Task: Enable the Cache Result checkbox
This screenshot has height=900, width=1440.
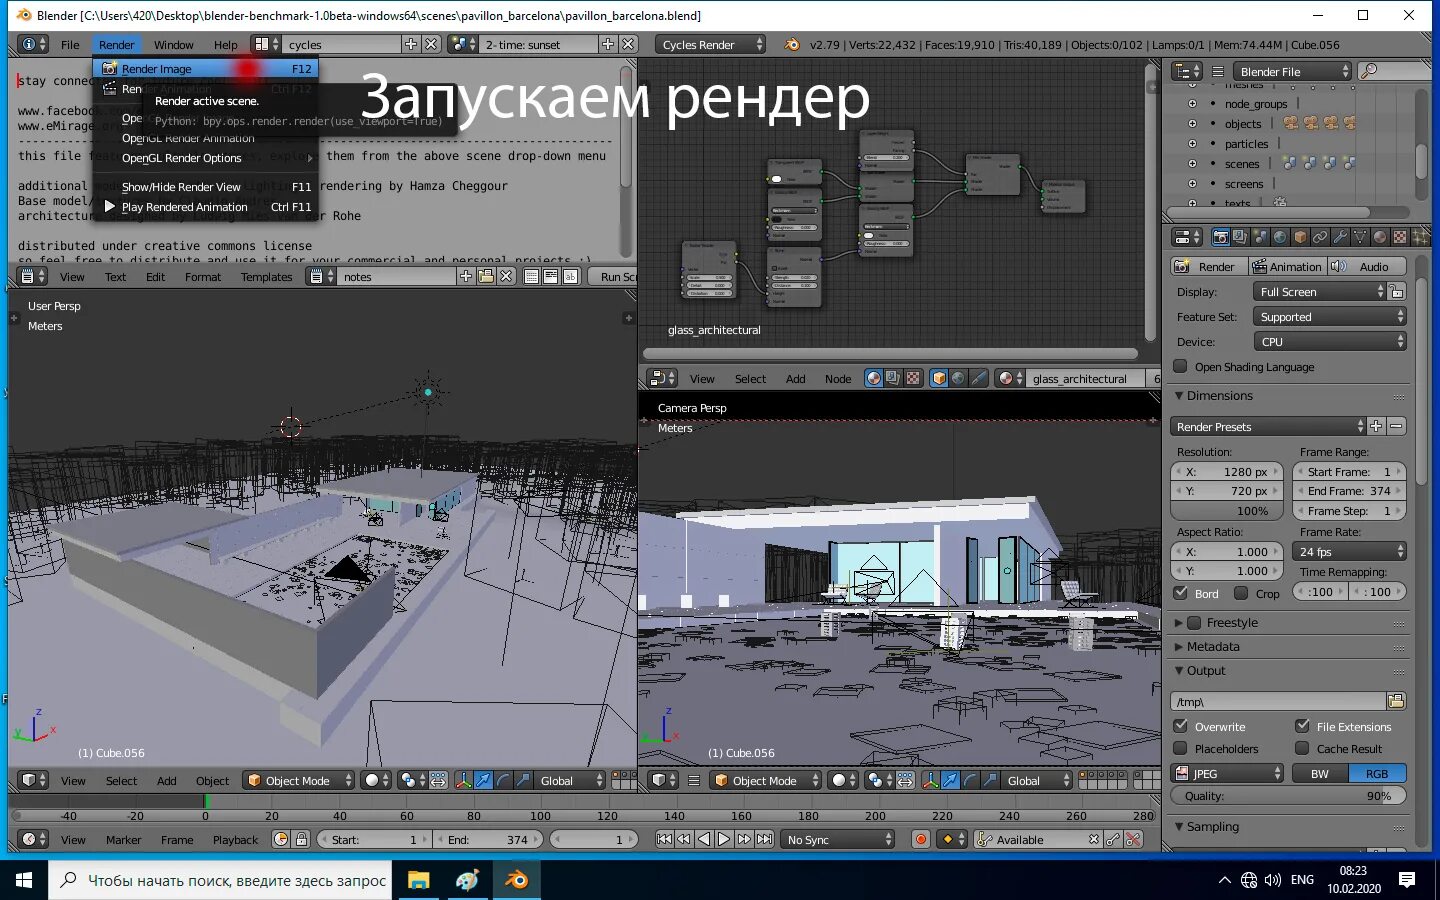Action: [1302, 748]
